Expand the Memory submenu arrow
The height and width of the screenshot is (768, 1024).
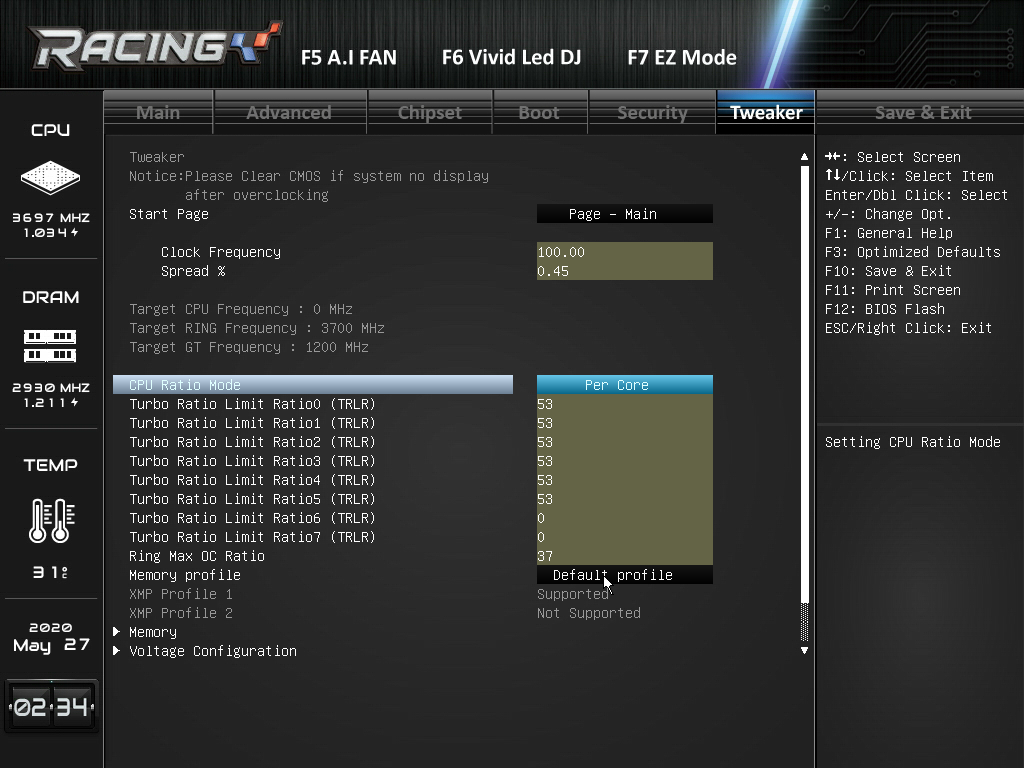[x=116, y=632]
